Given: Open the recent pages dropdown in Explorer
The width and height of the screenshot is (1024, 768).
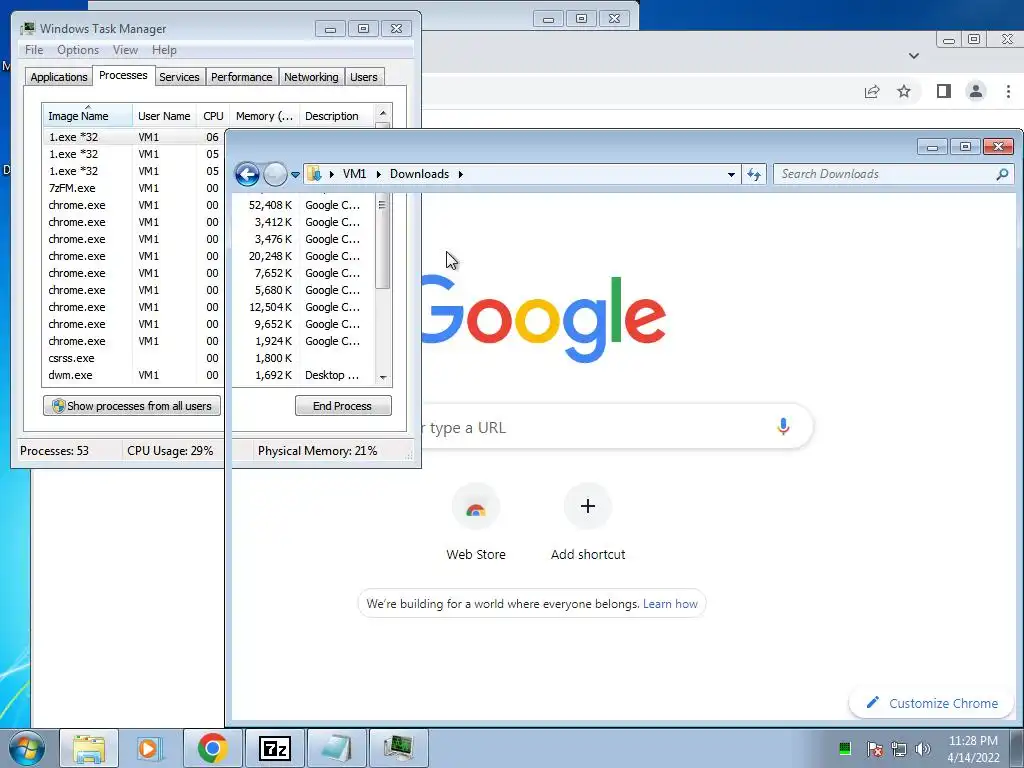Looking at the screenshot, I should pos(295,175).
